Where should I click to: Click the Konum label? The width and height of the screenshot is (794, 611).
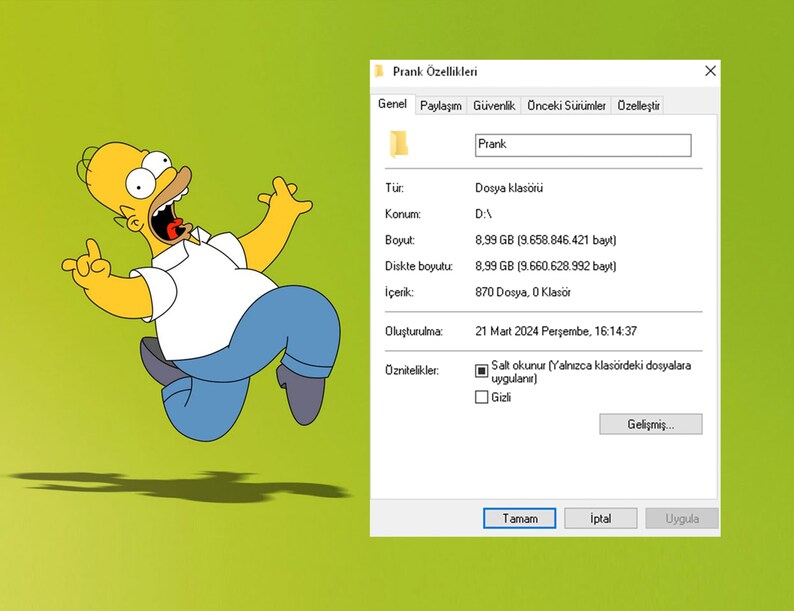click(x=403, y=214)
